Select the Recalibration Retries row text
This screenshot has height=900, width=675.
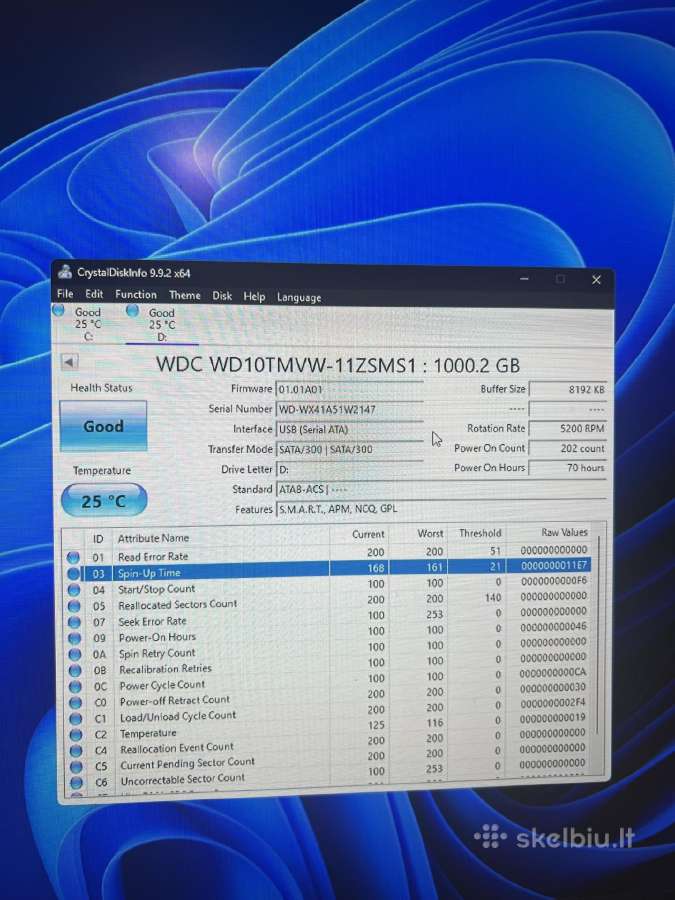pyautogui.click(x=165, y=669)
